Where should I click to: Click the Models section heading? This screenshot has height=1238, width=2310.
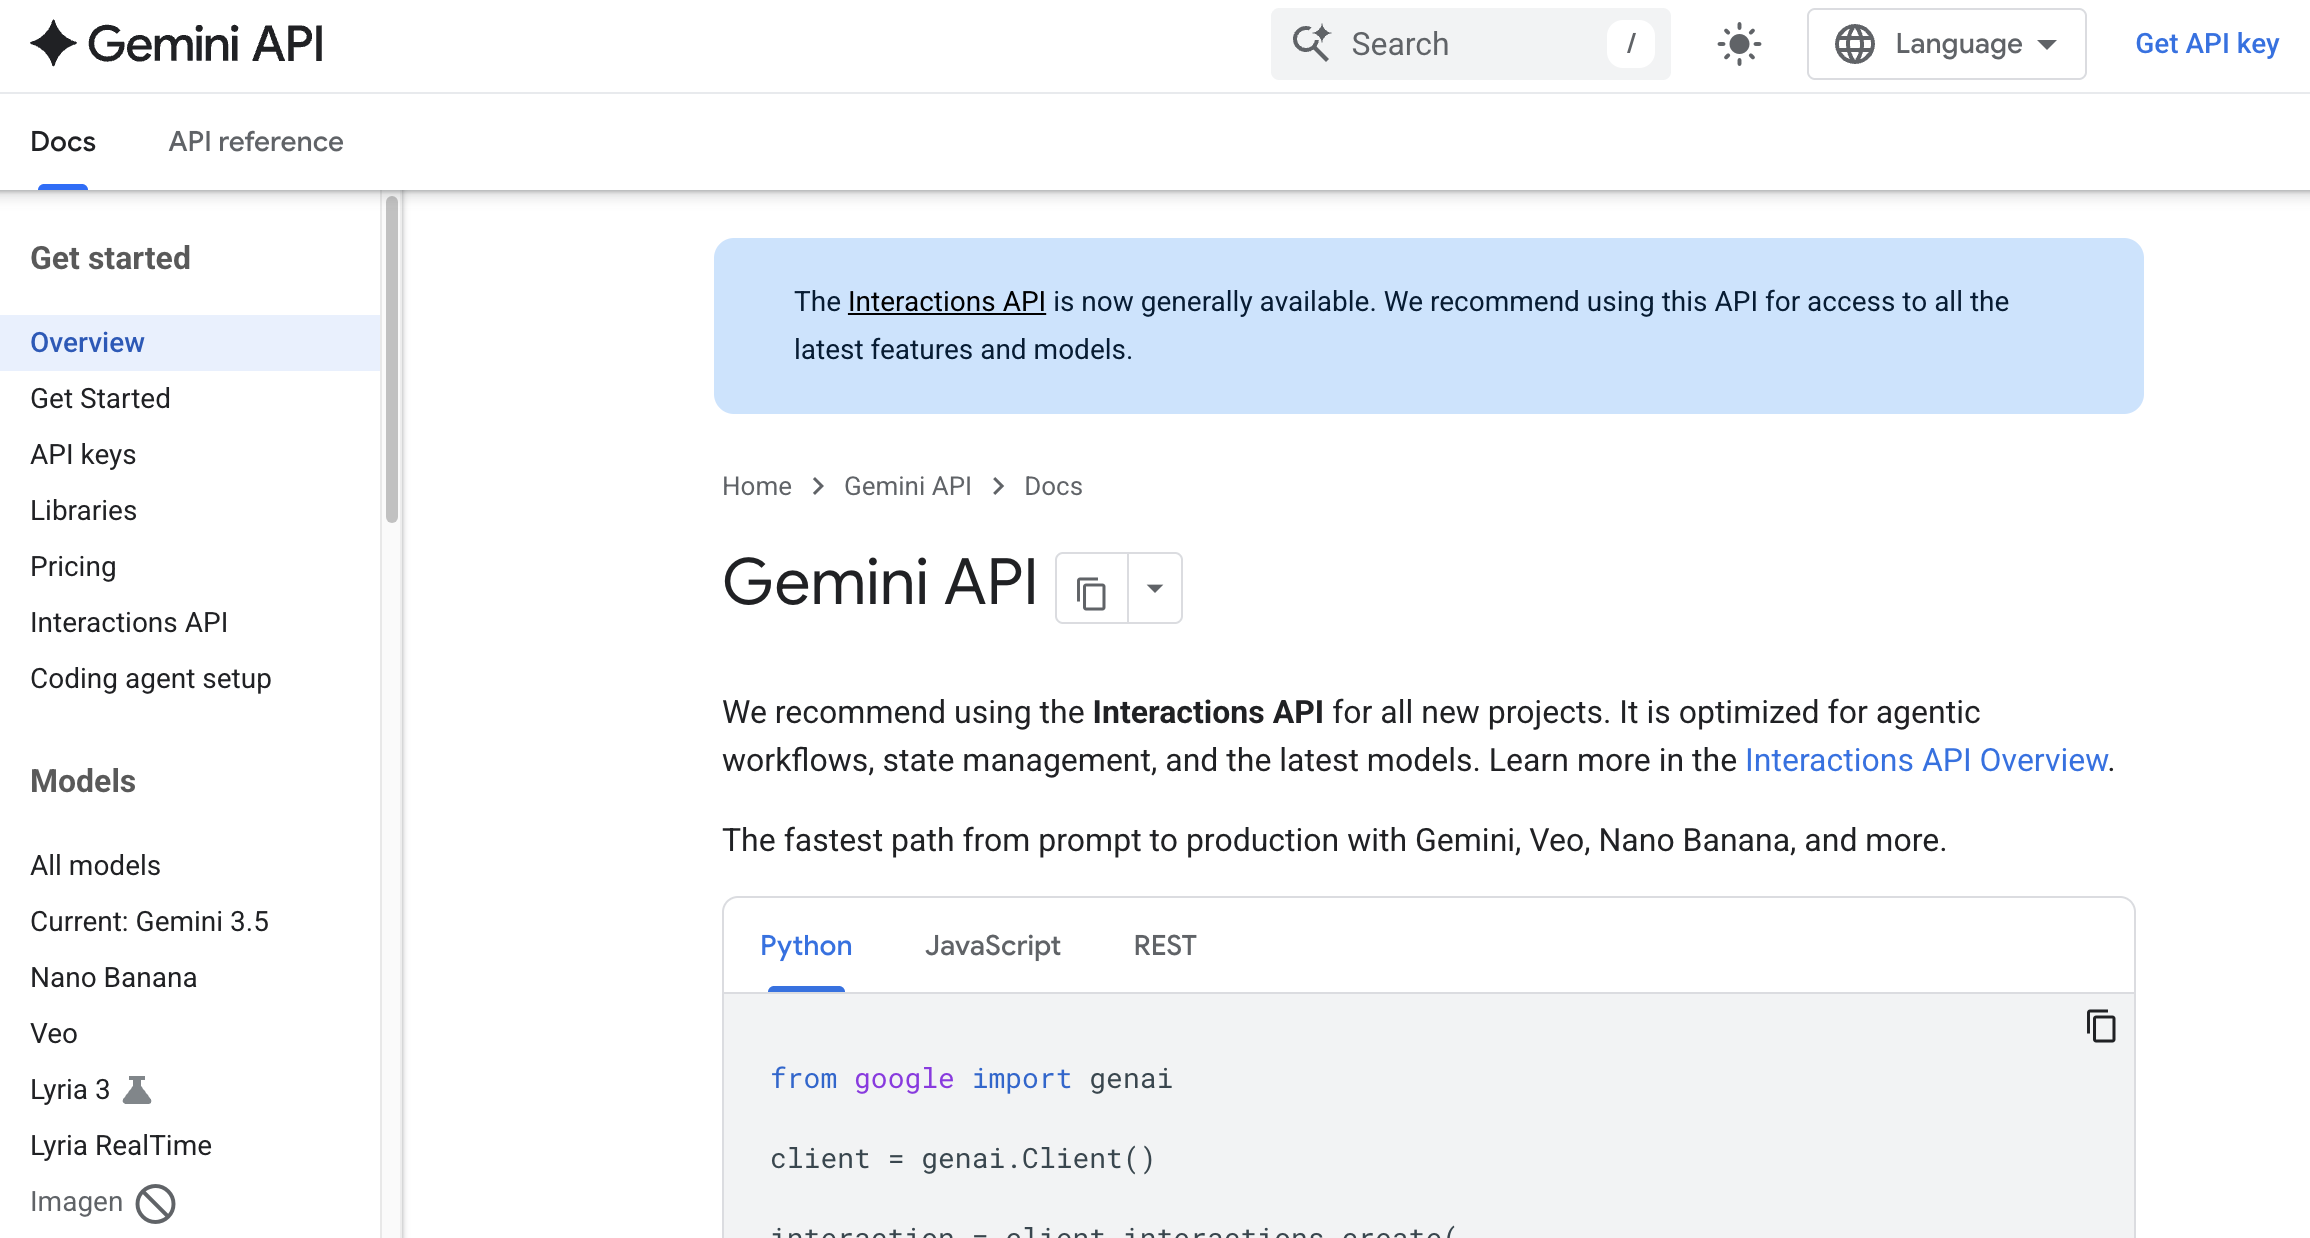(83, 782)
